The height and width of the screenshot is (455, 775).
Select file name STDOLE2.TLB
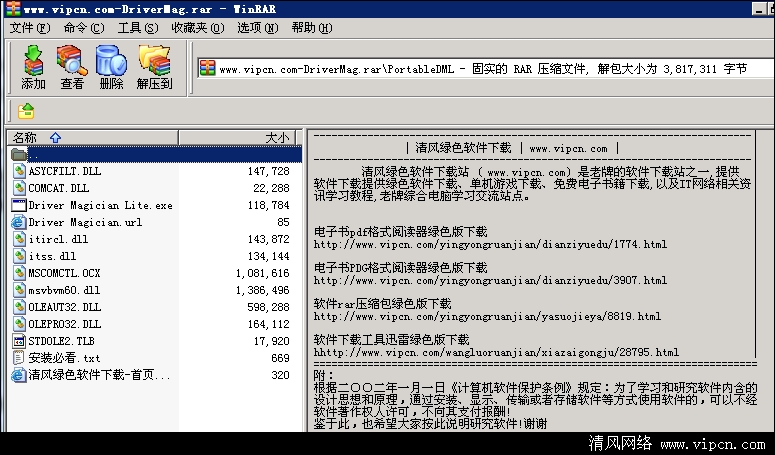point(61,341)
